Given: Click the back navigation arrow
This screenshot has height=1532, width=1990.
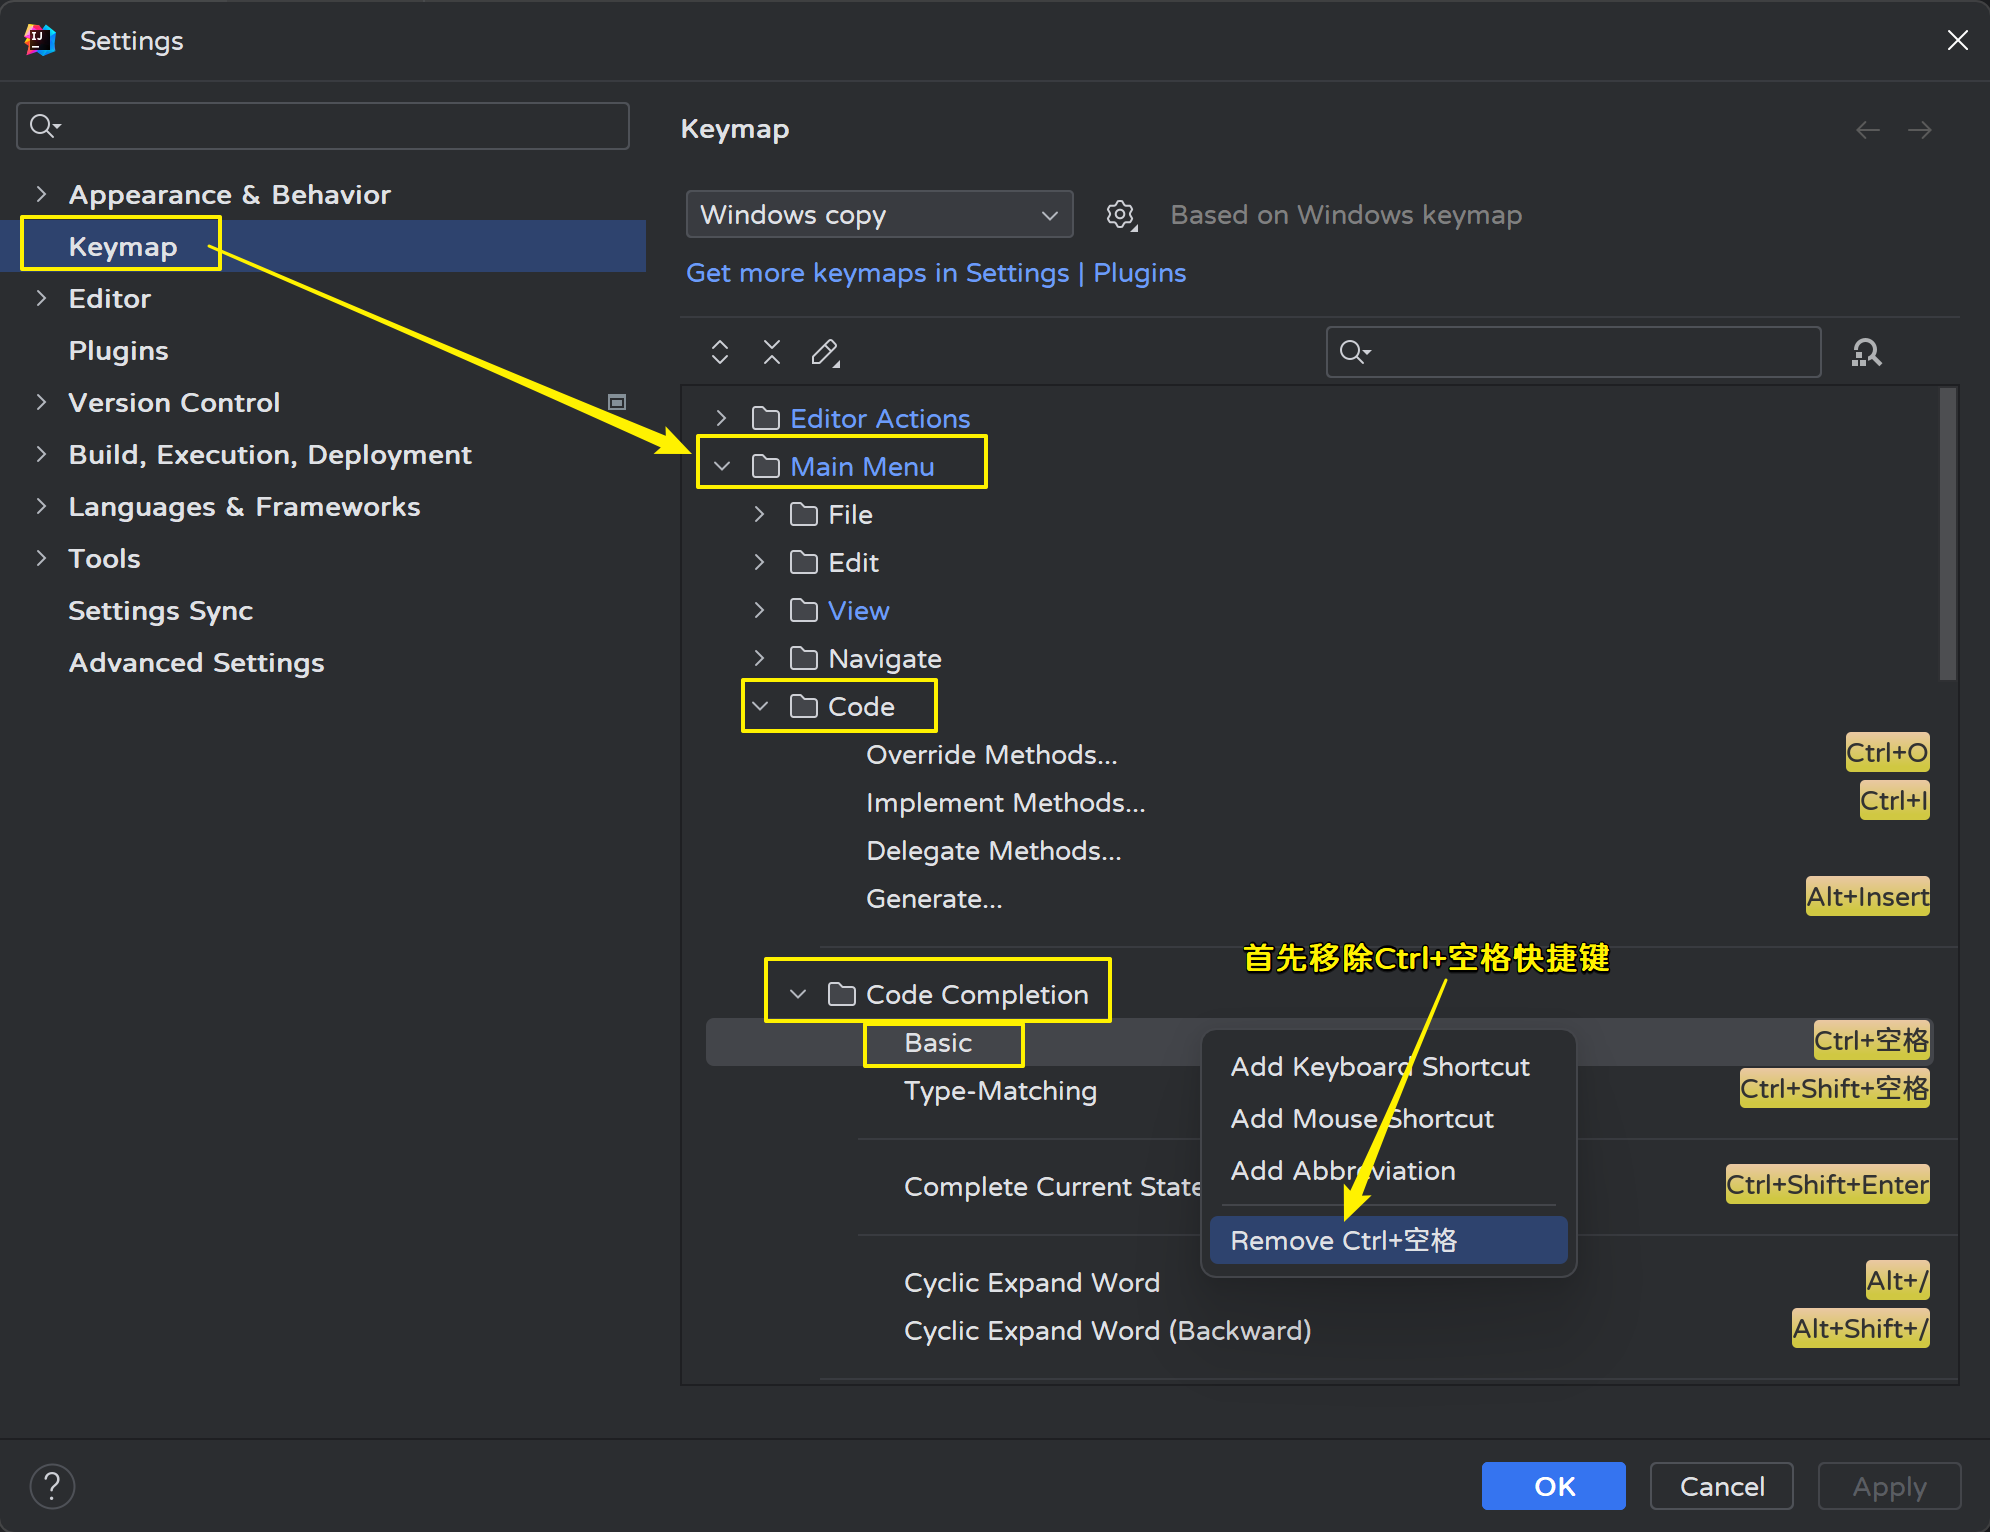Looking at the screenshot, I should (1867, 130).
